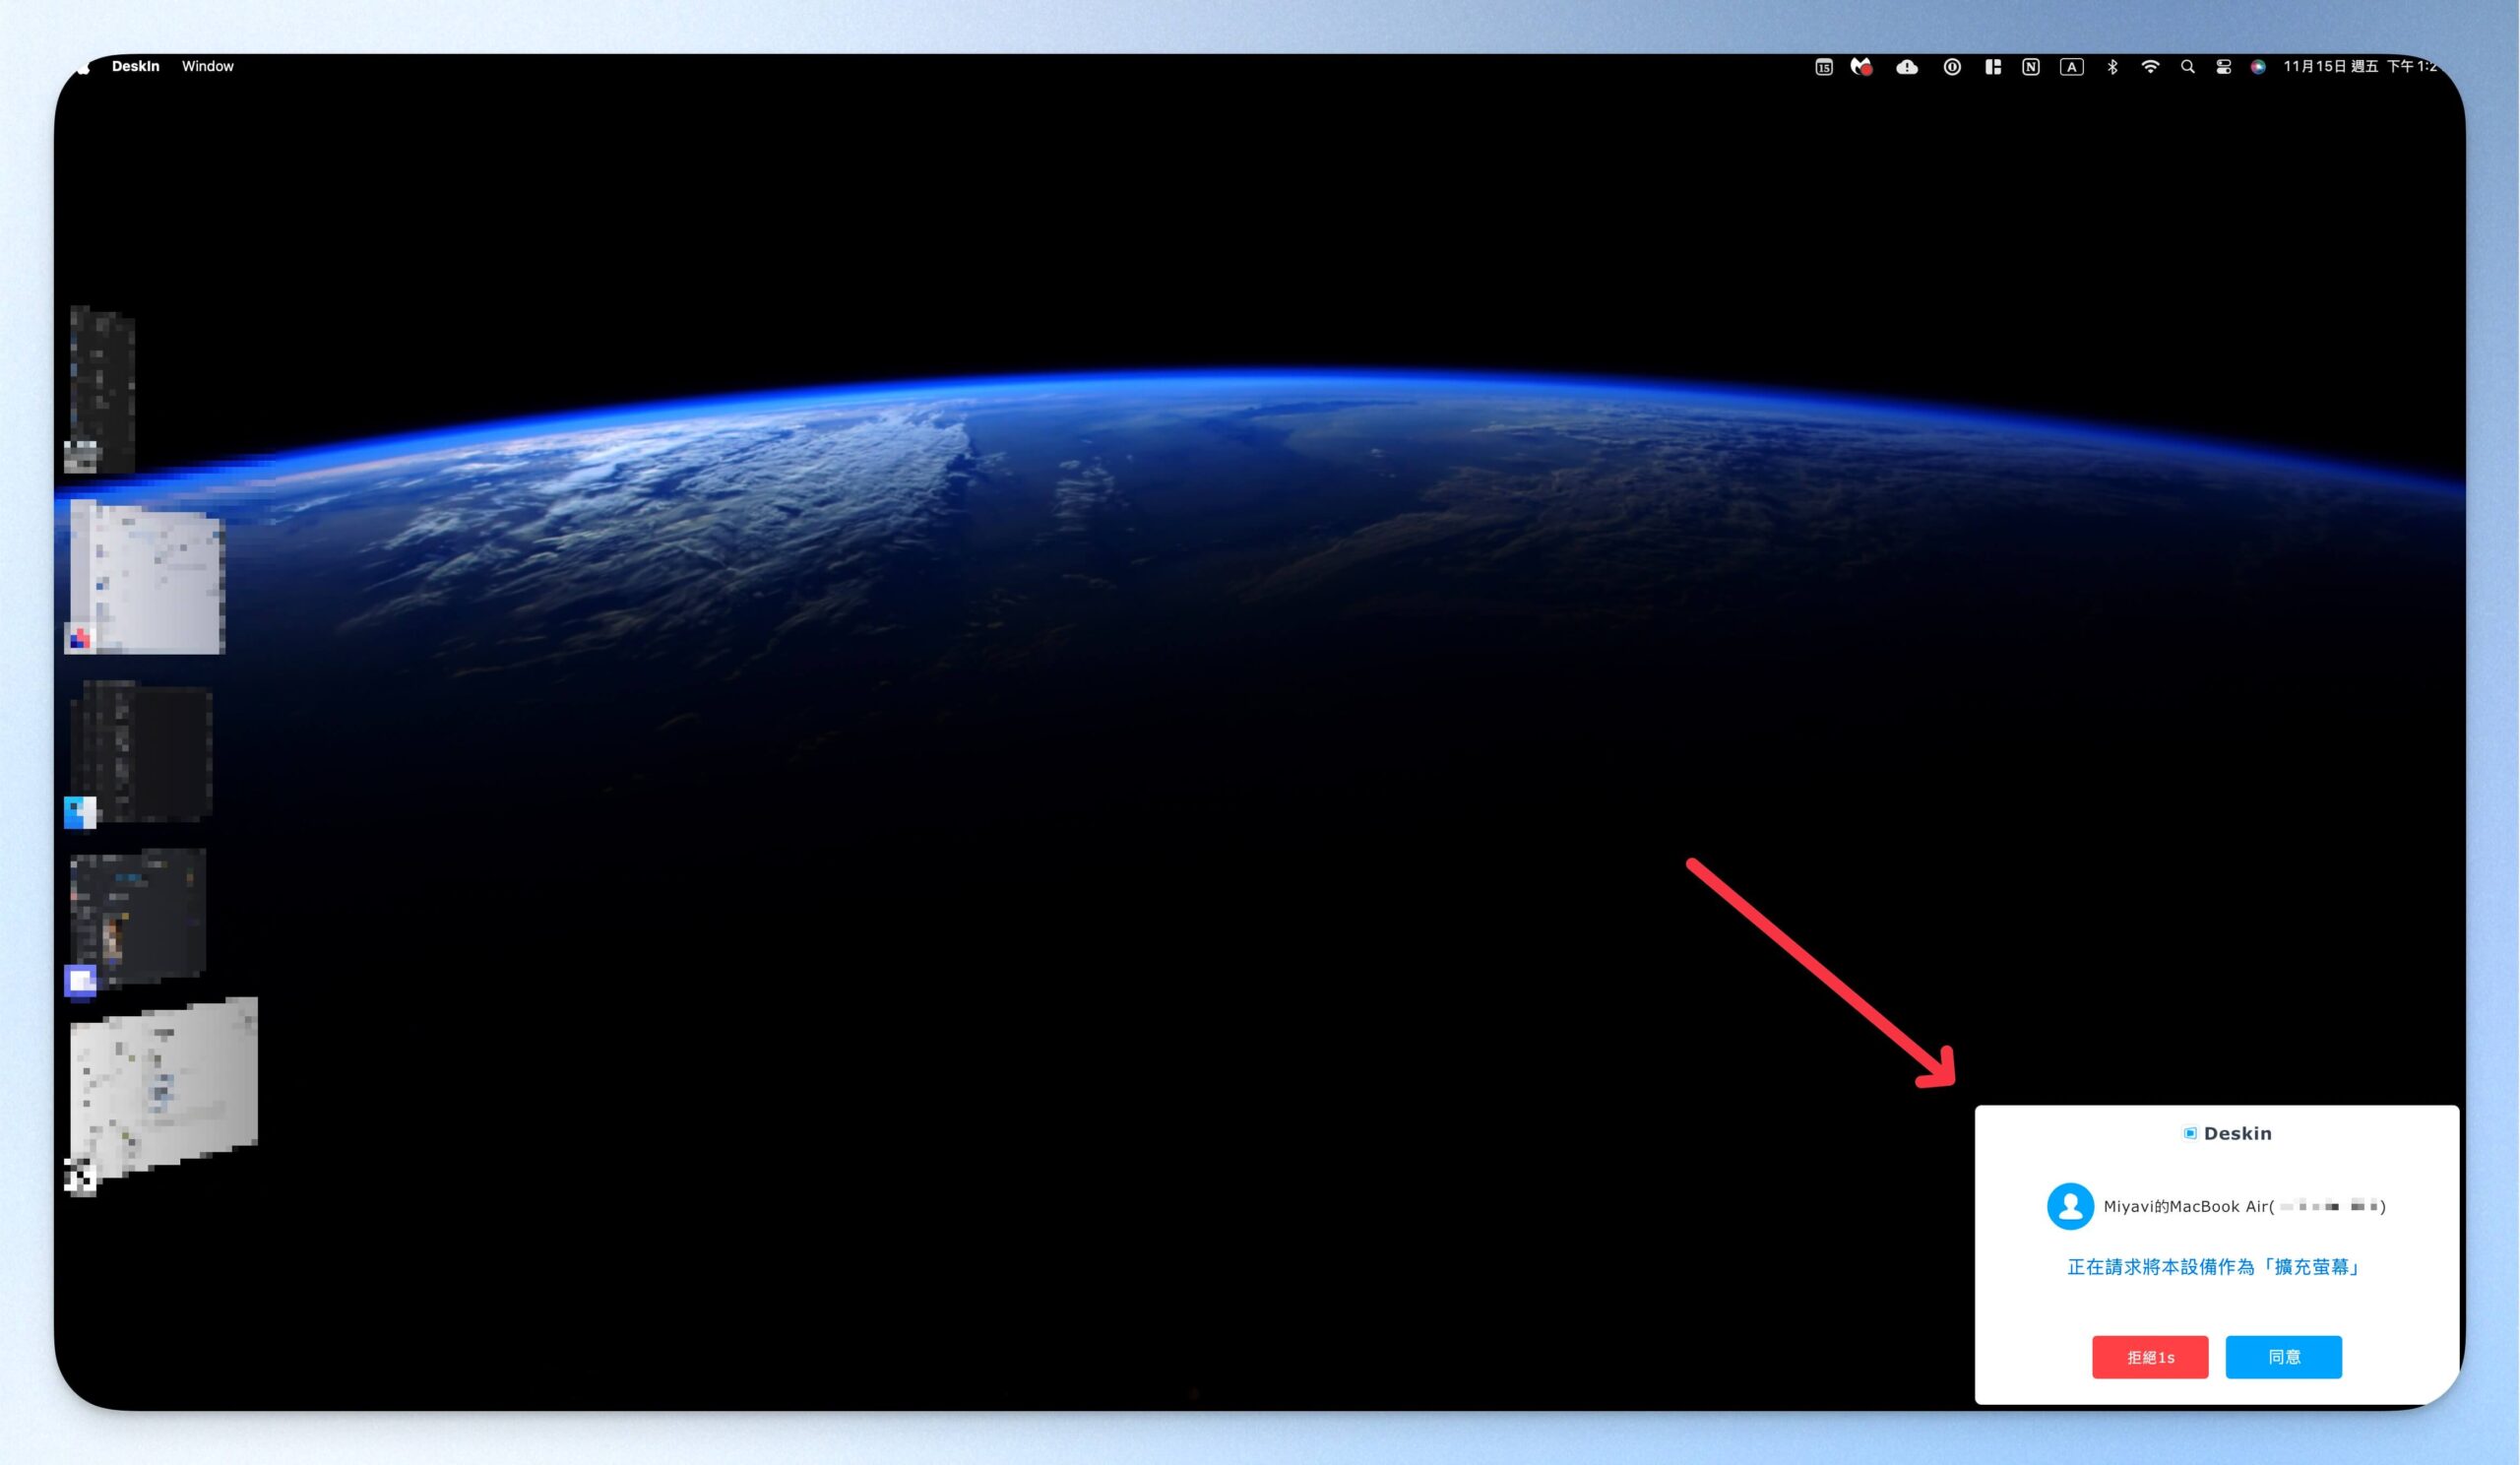The image size is (2520, 1465).
Task: Reject the request with the red 拒絕 button
Action: coord(2150,1357)
